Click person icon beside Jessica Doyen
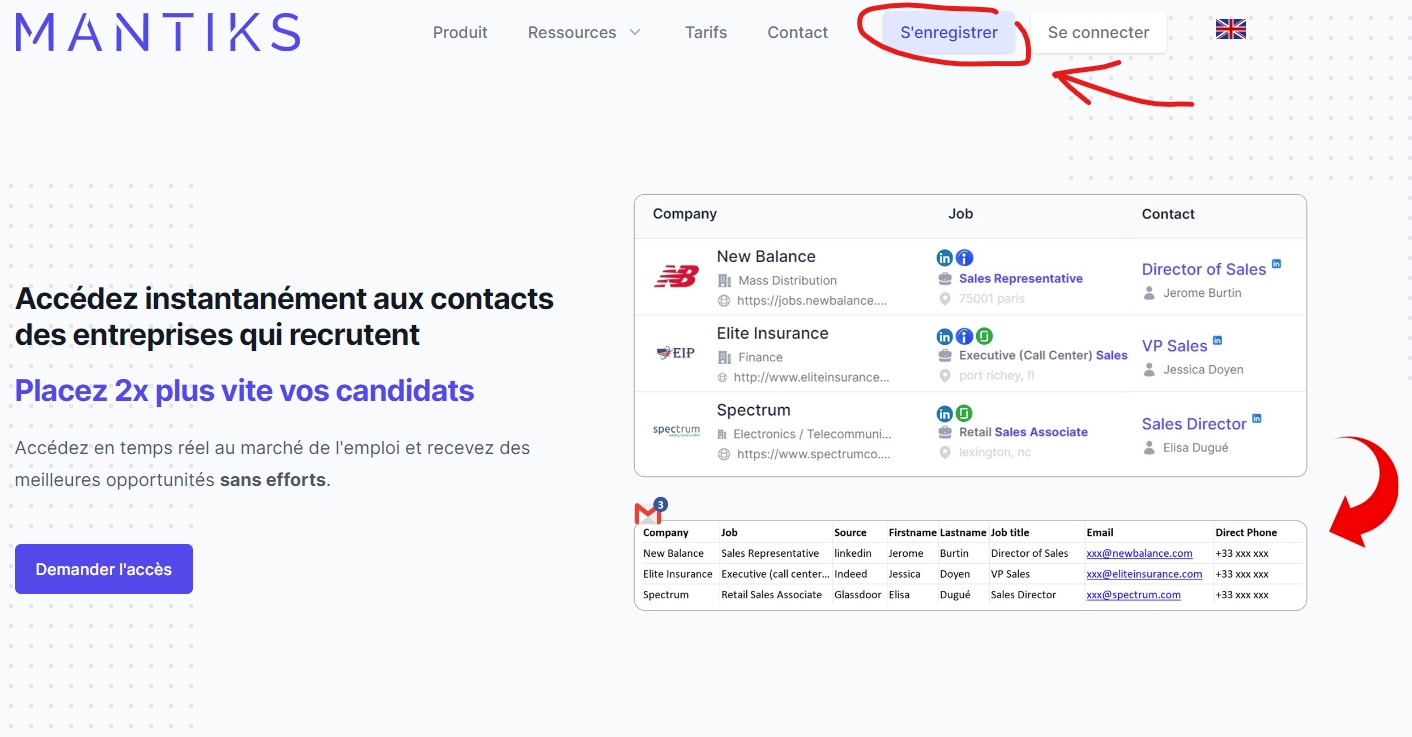The image size is (1412, 737). tap(1150, 370)
